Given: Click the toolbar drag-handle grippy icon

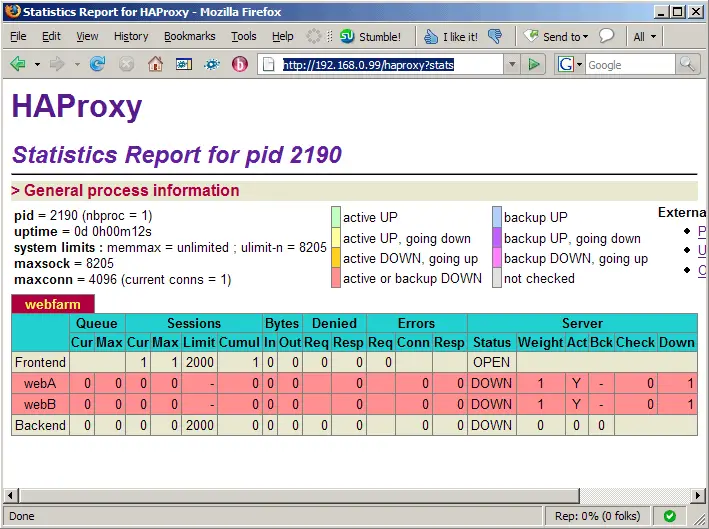Looking at the screenshot, I should click(x=330, y=36).
